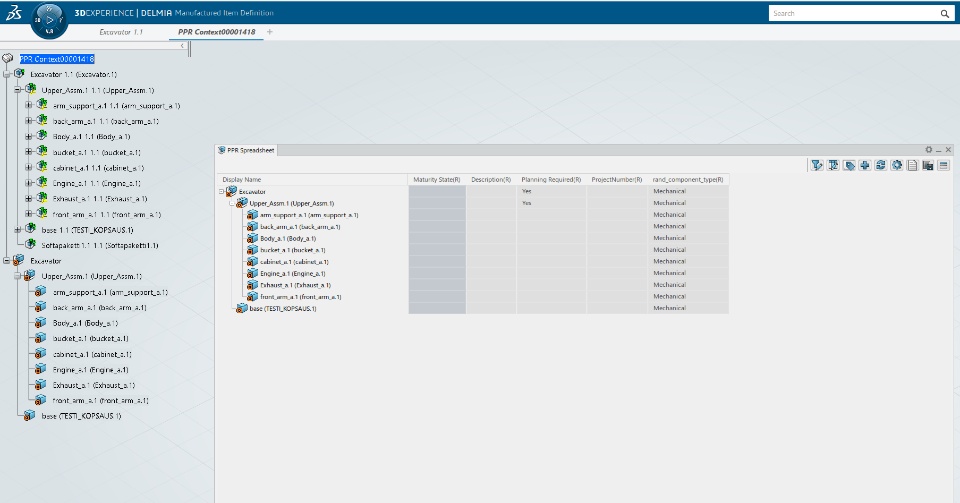Expand back_arm_a.1 1.1 in the tree
The image size is (960, 503).
28,121
